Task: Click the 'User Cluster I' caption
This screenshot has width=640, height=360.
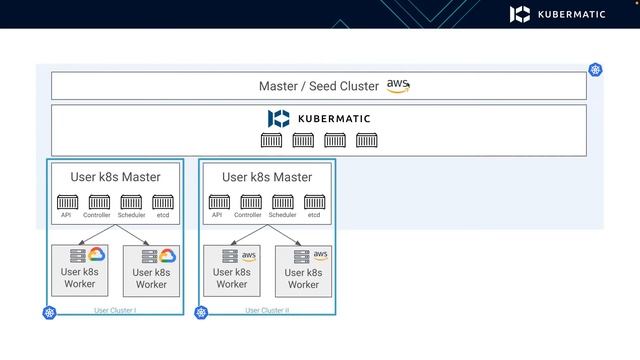Action: pos(115,310)
